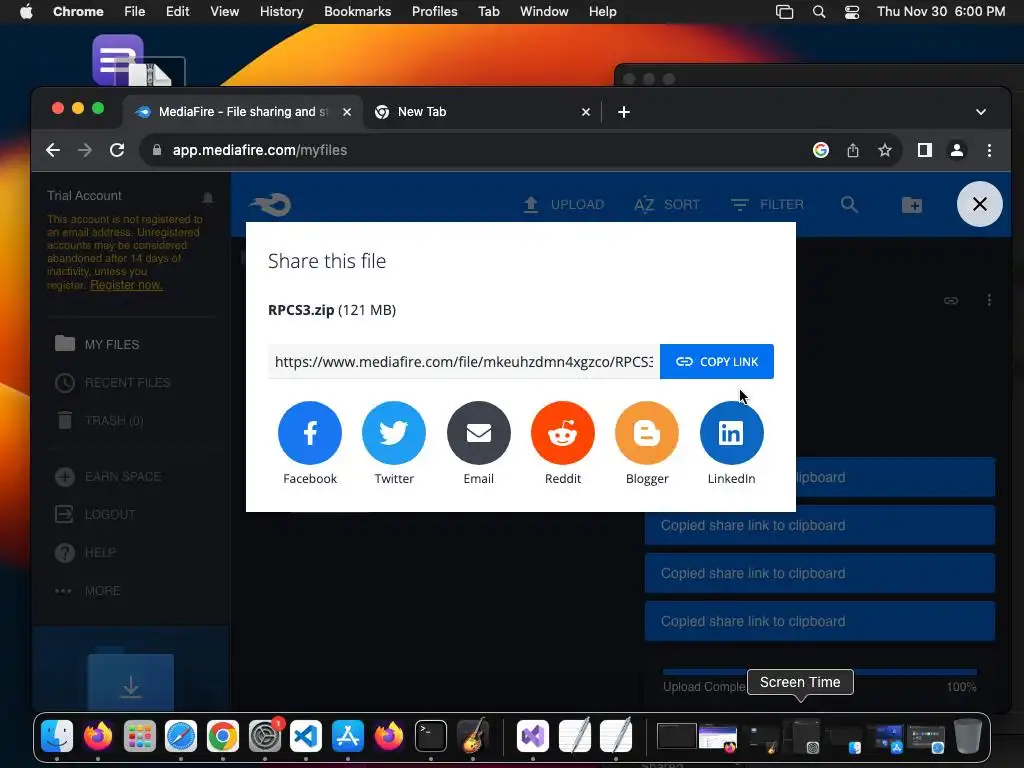Viewport: 1024px width, 768px height.
Task: Open the Bookmarks menu
Action: (x=357, y=12)
